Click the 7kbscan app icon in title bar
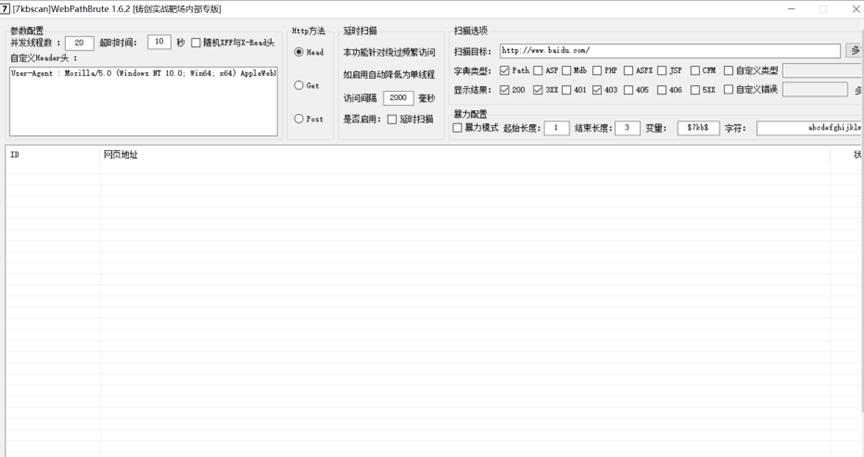The image size is (864, 457). 6,9
